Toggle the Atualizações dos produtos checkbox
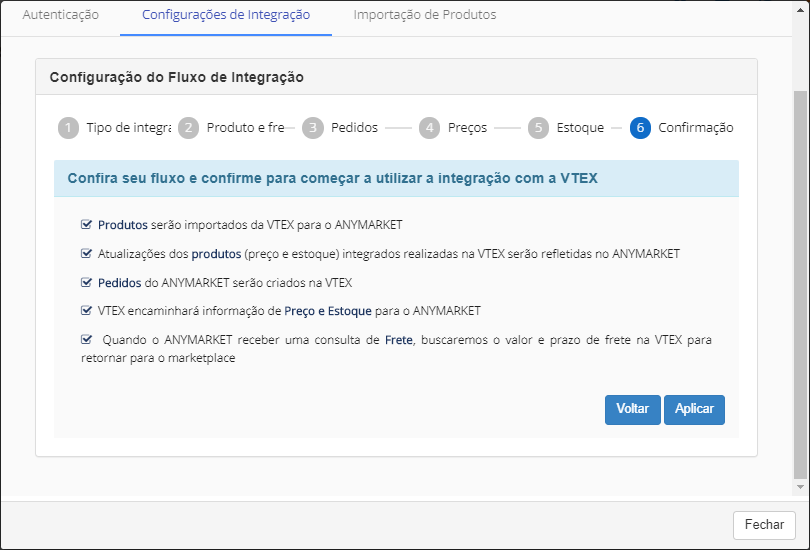 tap(87, 254)
